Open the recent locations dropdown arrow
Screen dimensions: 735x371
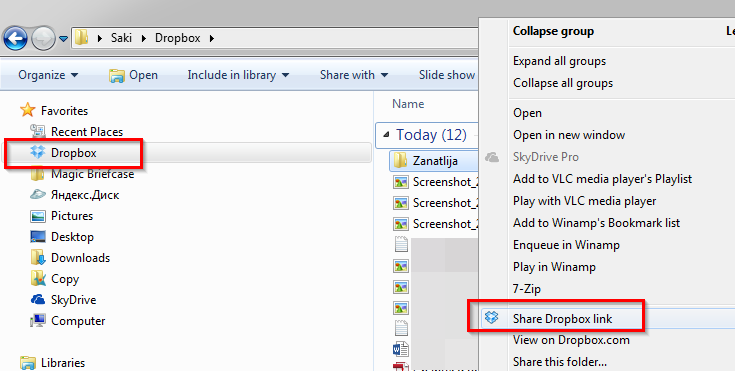point(63,38)
